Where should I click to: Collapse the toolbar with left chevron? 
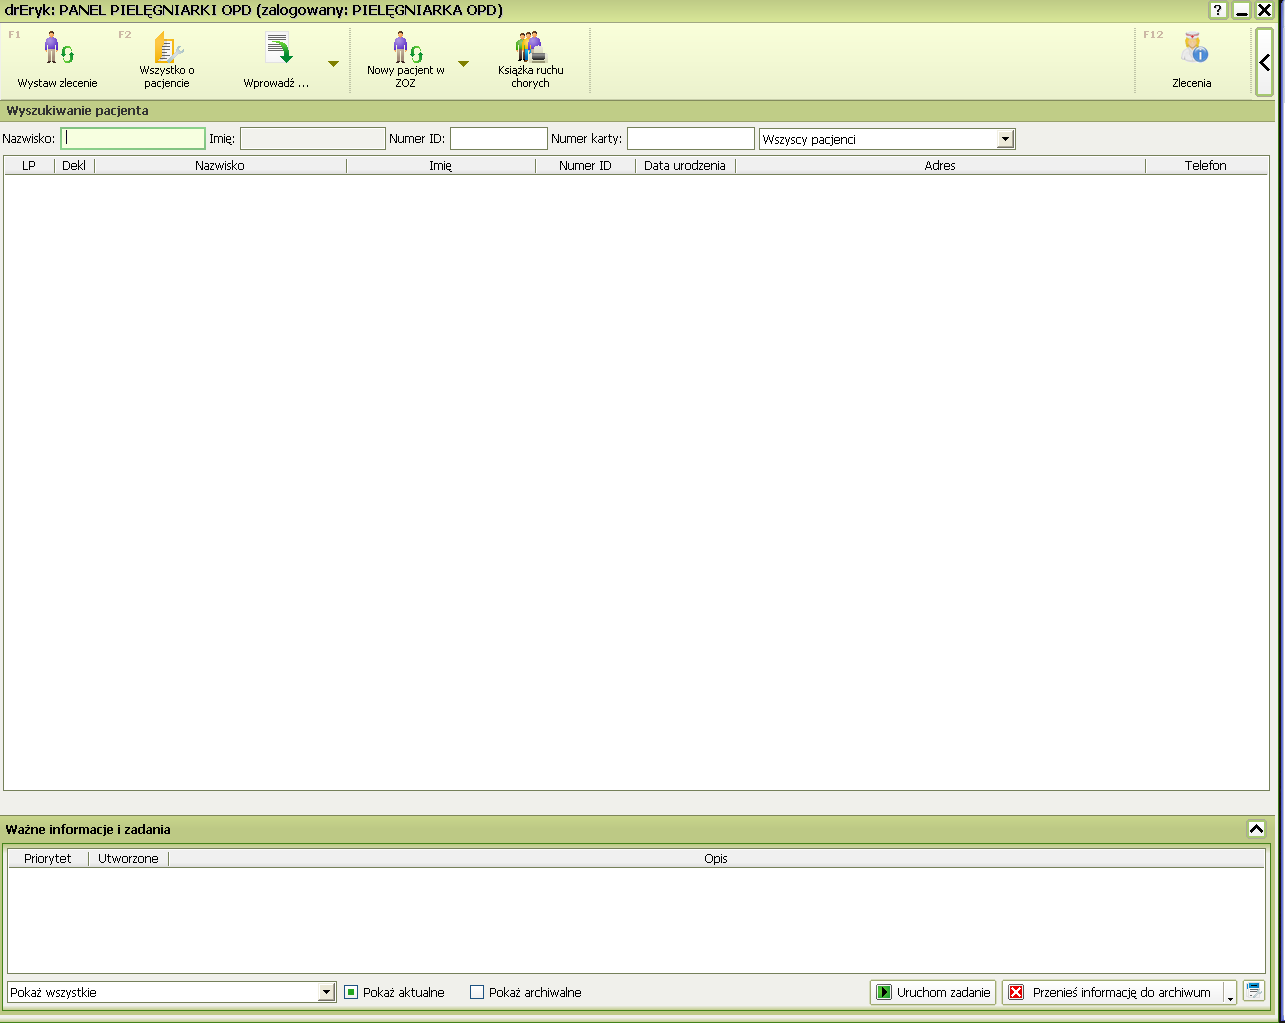coord(1265,62)
